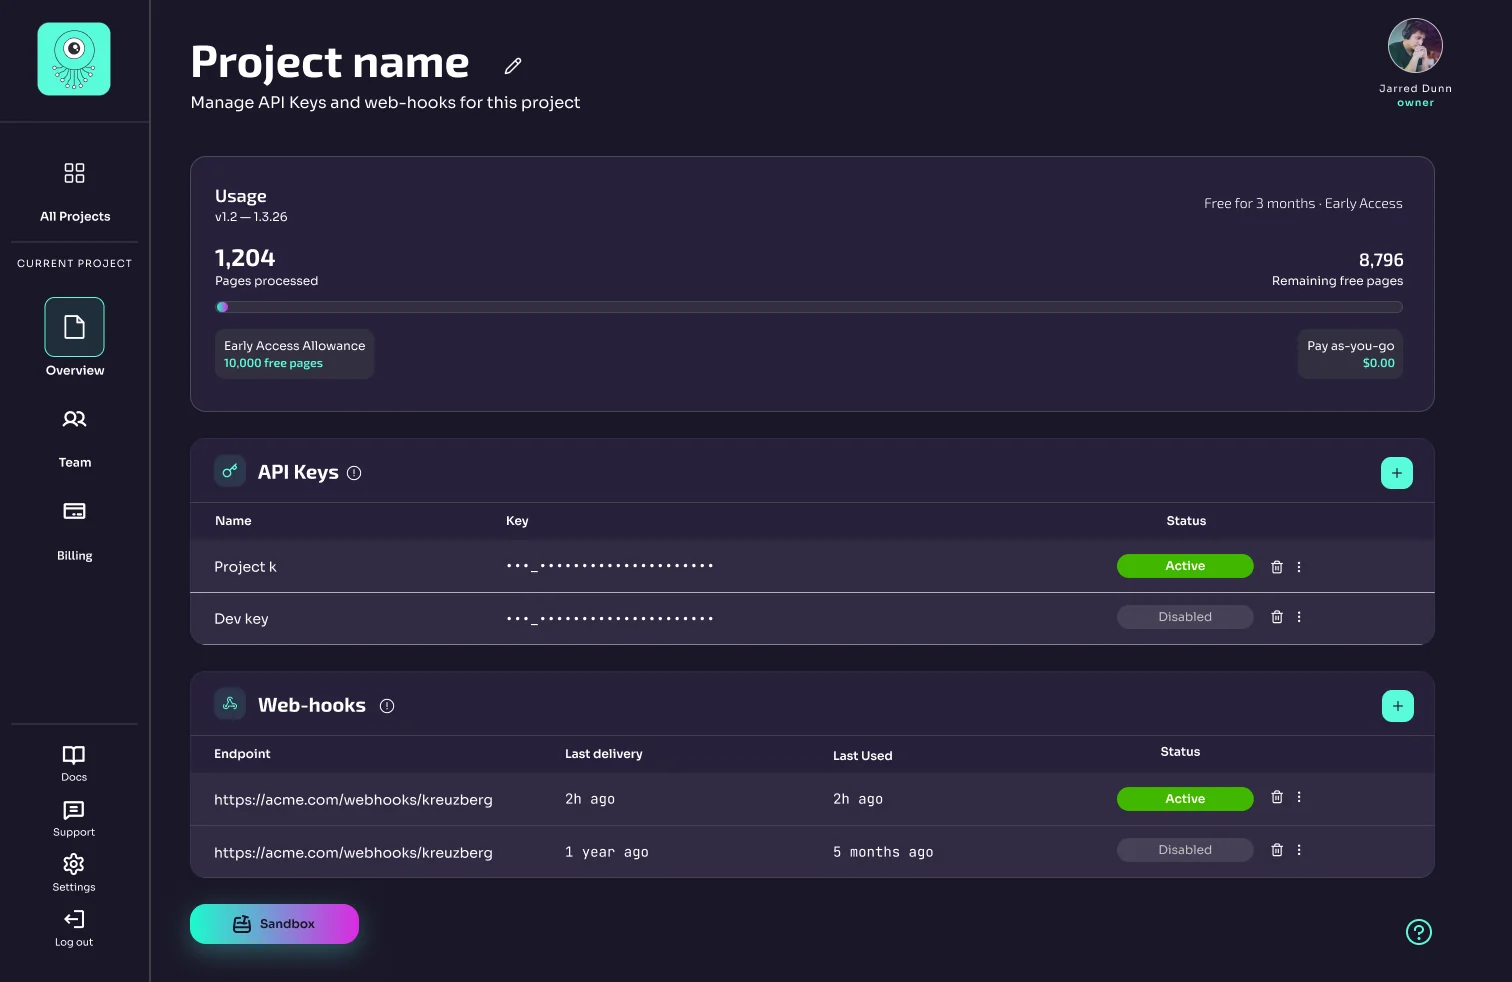Select the Overview sidebar item
Screen dimensions: 1512x982
pyautogui.click(x=75, y=337)
